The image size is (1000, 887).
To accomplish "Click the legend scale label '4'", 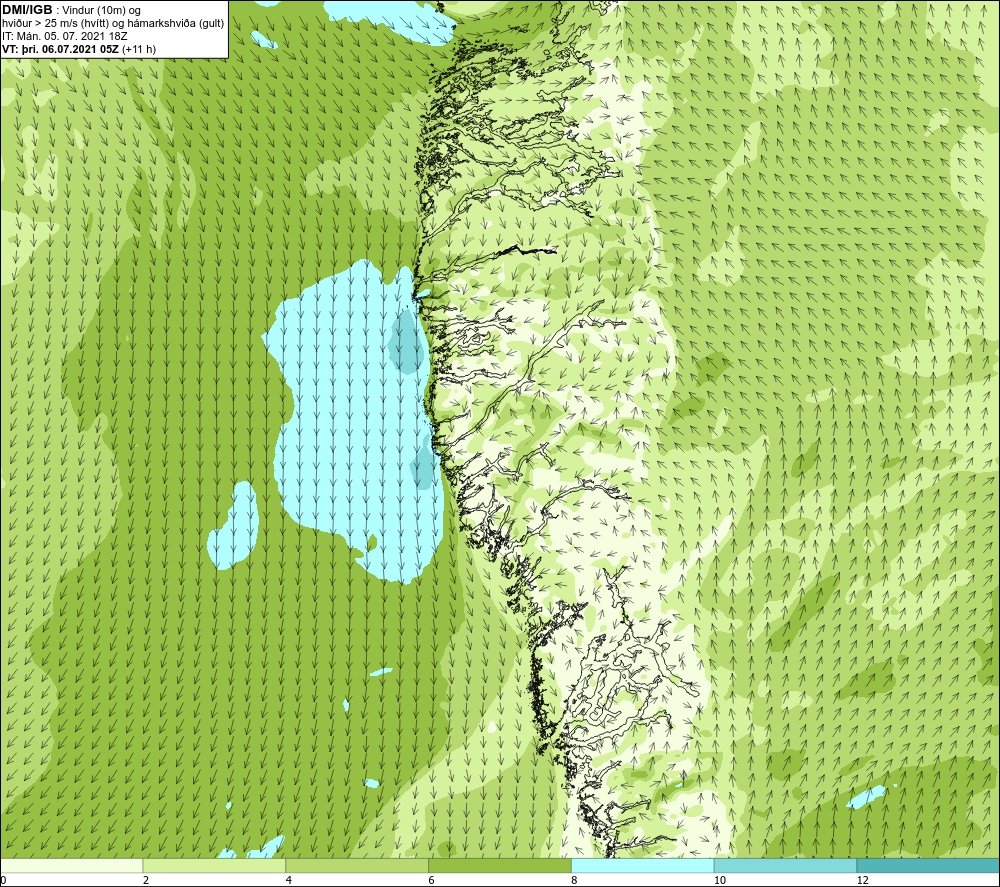I will 289,880.
